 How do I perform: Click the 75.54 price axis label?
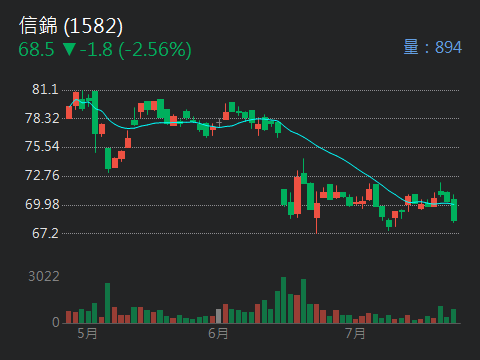(x=42, y=146)
